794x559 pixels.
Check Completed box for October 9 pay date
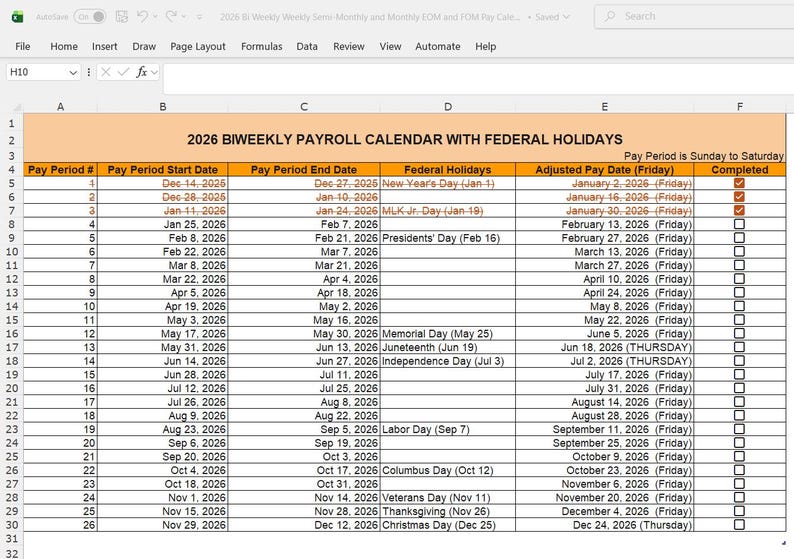pyautogui.click(x=739, y=456)
